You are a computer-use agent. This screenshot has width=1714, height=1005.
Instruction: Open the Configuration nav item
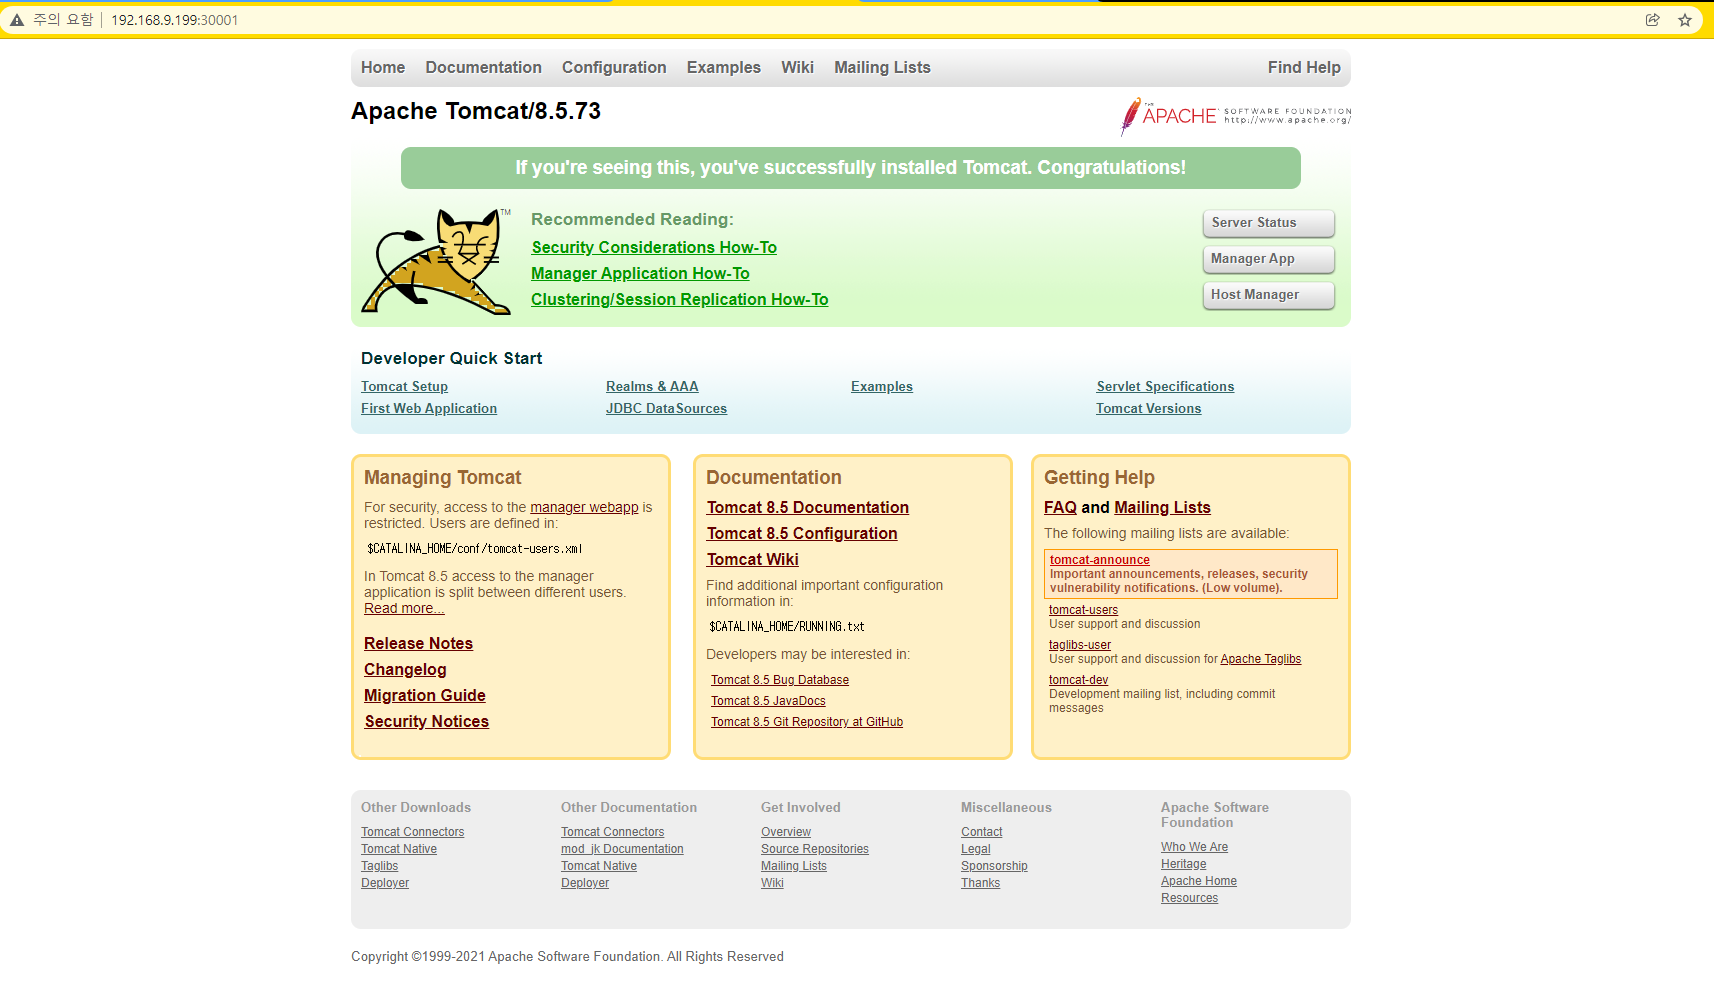(x=614, y=68)
